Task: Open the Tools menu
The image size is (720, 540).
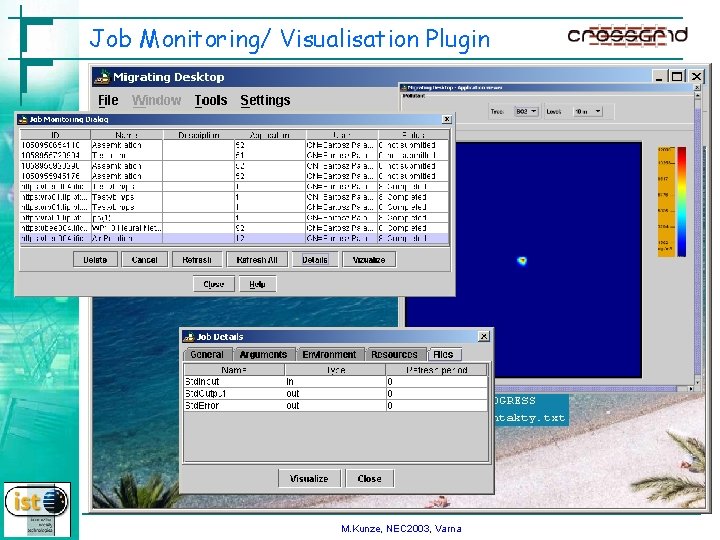Action: coord(211,100)
